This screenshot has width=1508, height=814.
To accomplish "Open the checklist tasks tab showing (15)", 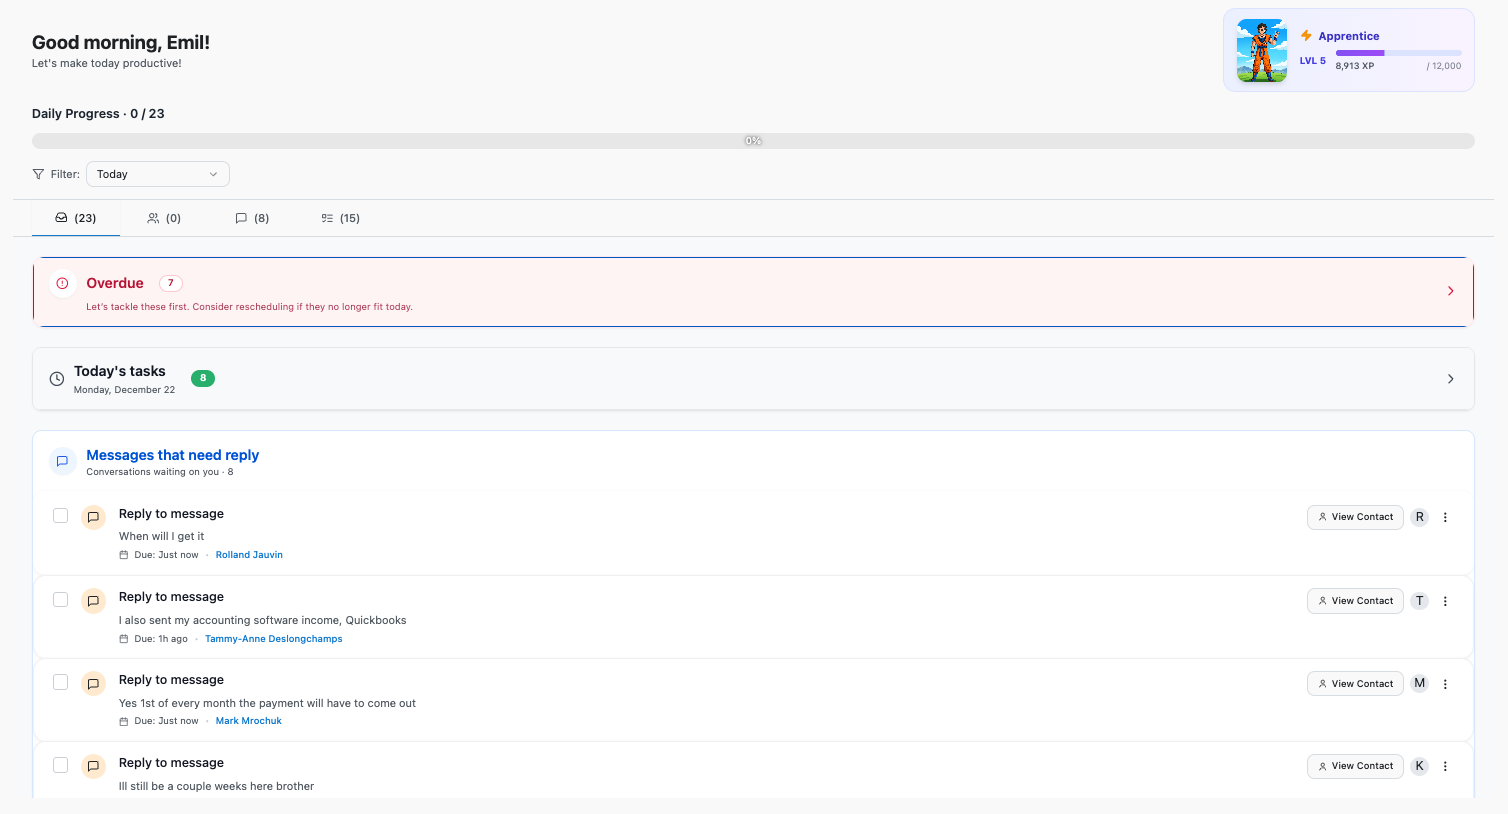I will [340, 218].
